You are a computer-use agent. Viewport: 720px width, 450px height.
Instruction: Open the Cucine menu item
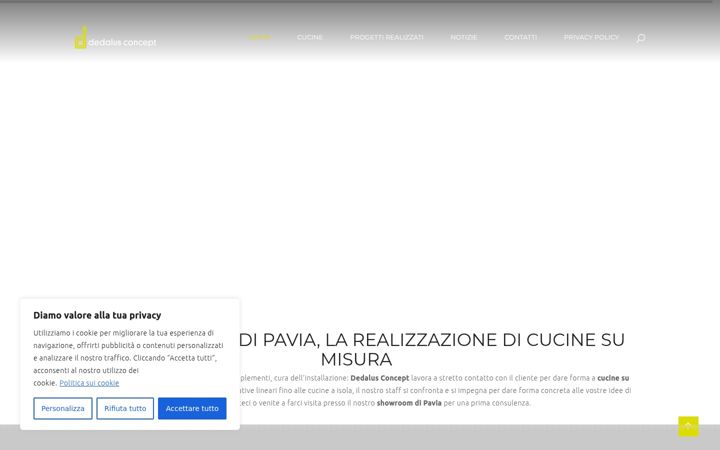pos(309,37)
